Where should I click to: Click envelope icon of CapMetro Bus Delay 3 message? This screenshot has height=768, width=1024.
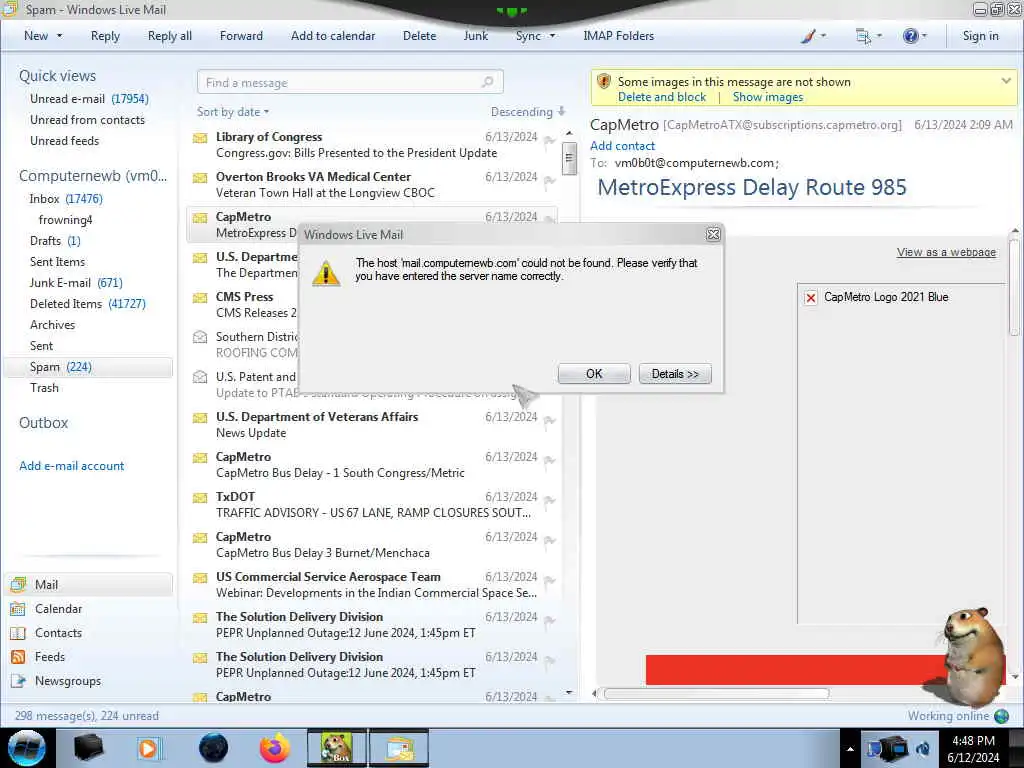point(200,538)
